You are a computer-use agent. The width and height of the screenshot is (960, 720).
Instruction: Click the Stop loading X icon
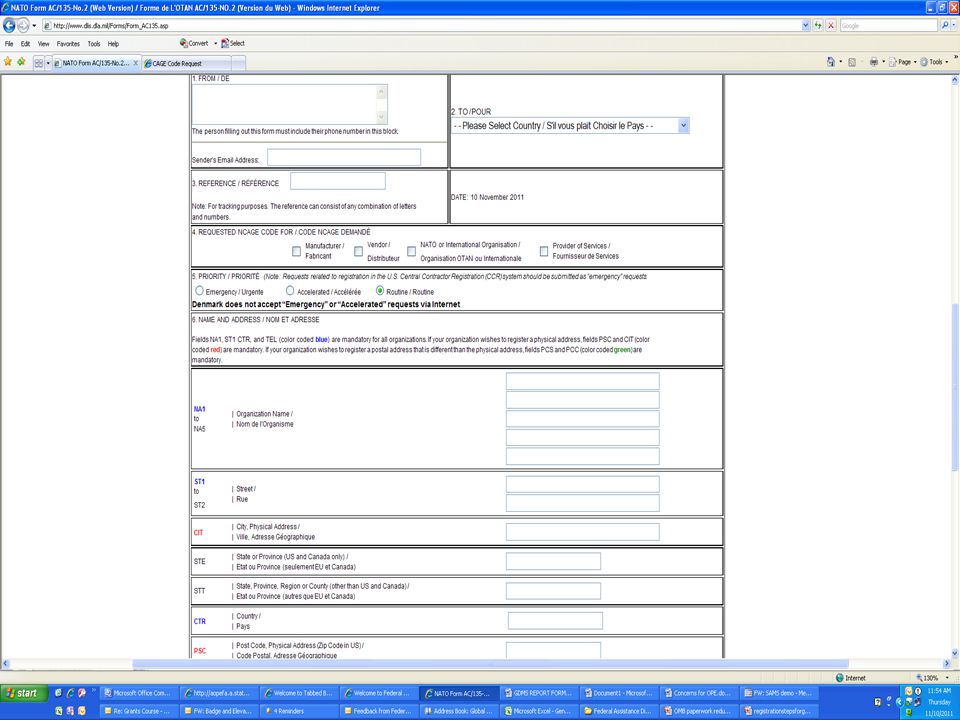tap(831, 25)
